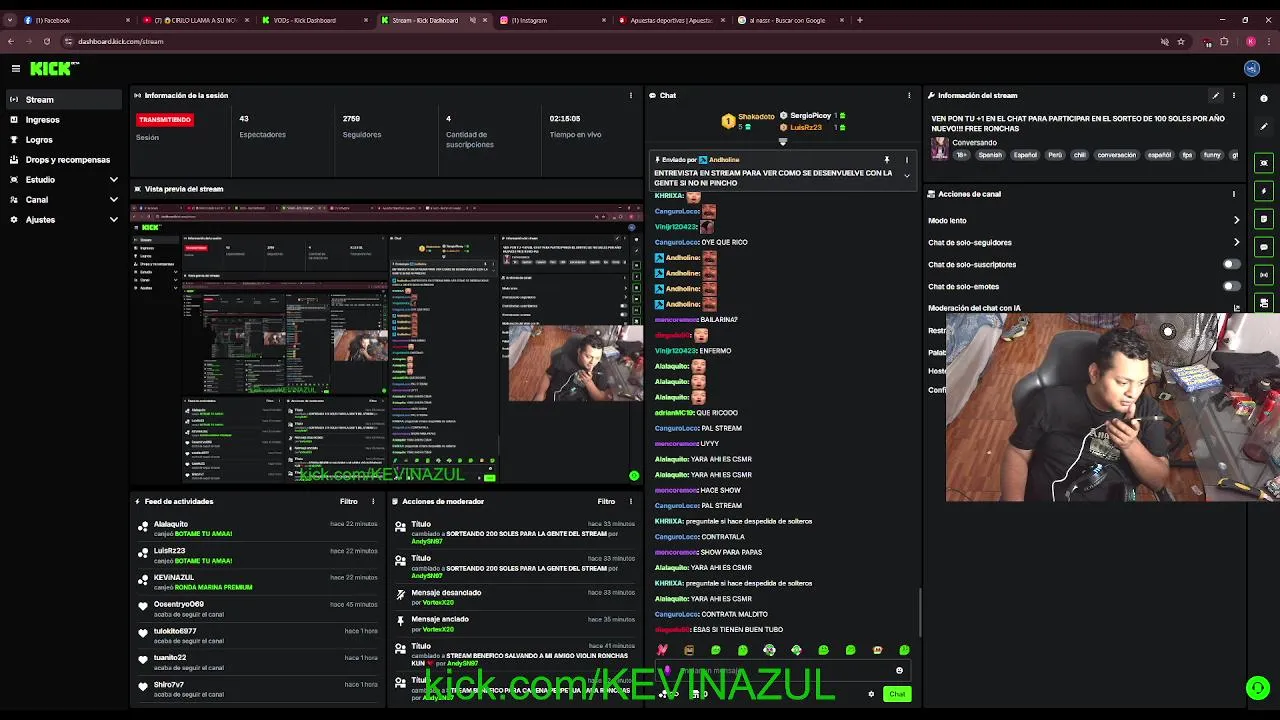Unpin the pinned message by Andholine

coord(886,160)
